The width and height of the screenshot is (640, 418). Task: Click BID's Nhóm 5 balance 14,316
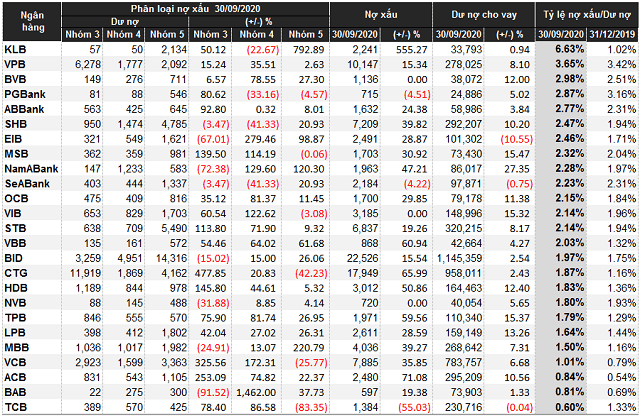[171, 258]
